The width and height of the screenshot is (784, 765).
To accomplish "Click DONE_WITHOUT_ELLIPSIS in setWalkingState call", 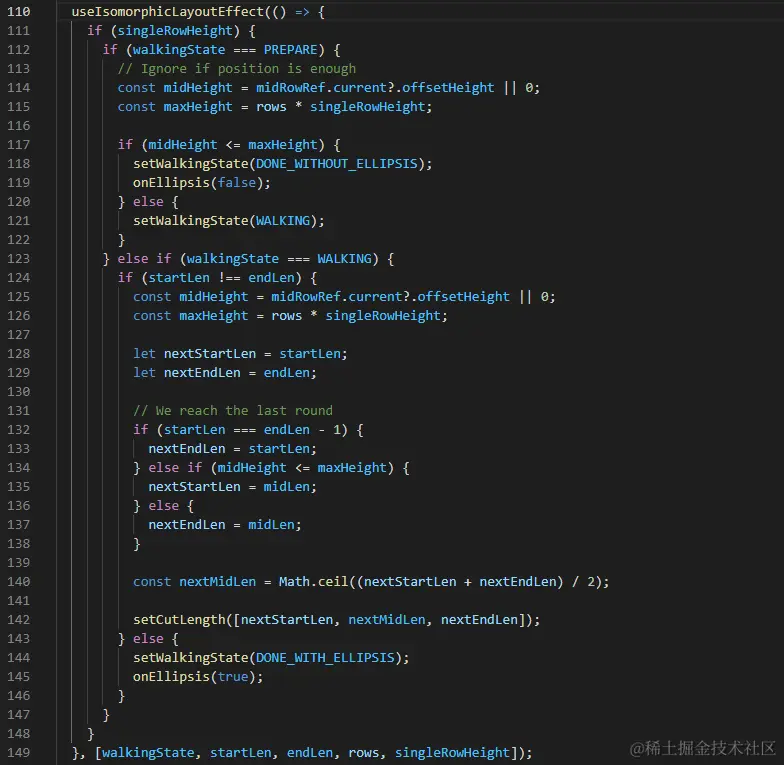I will click(336, 164).
